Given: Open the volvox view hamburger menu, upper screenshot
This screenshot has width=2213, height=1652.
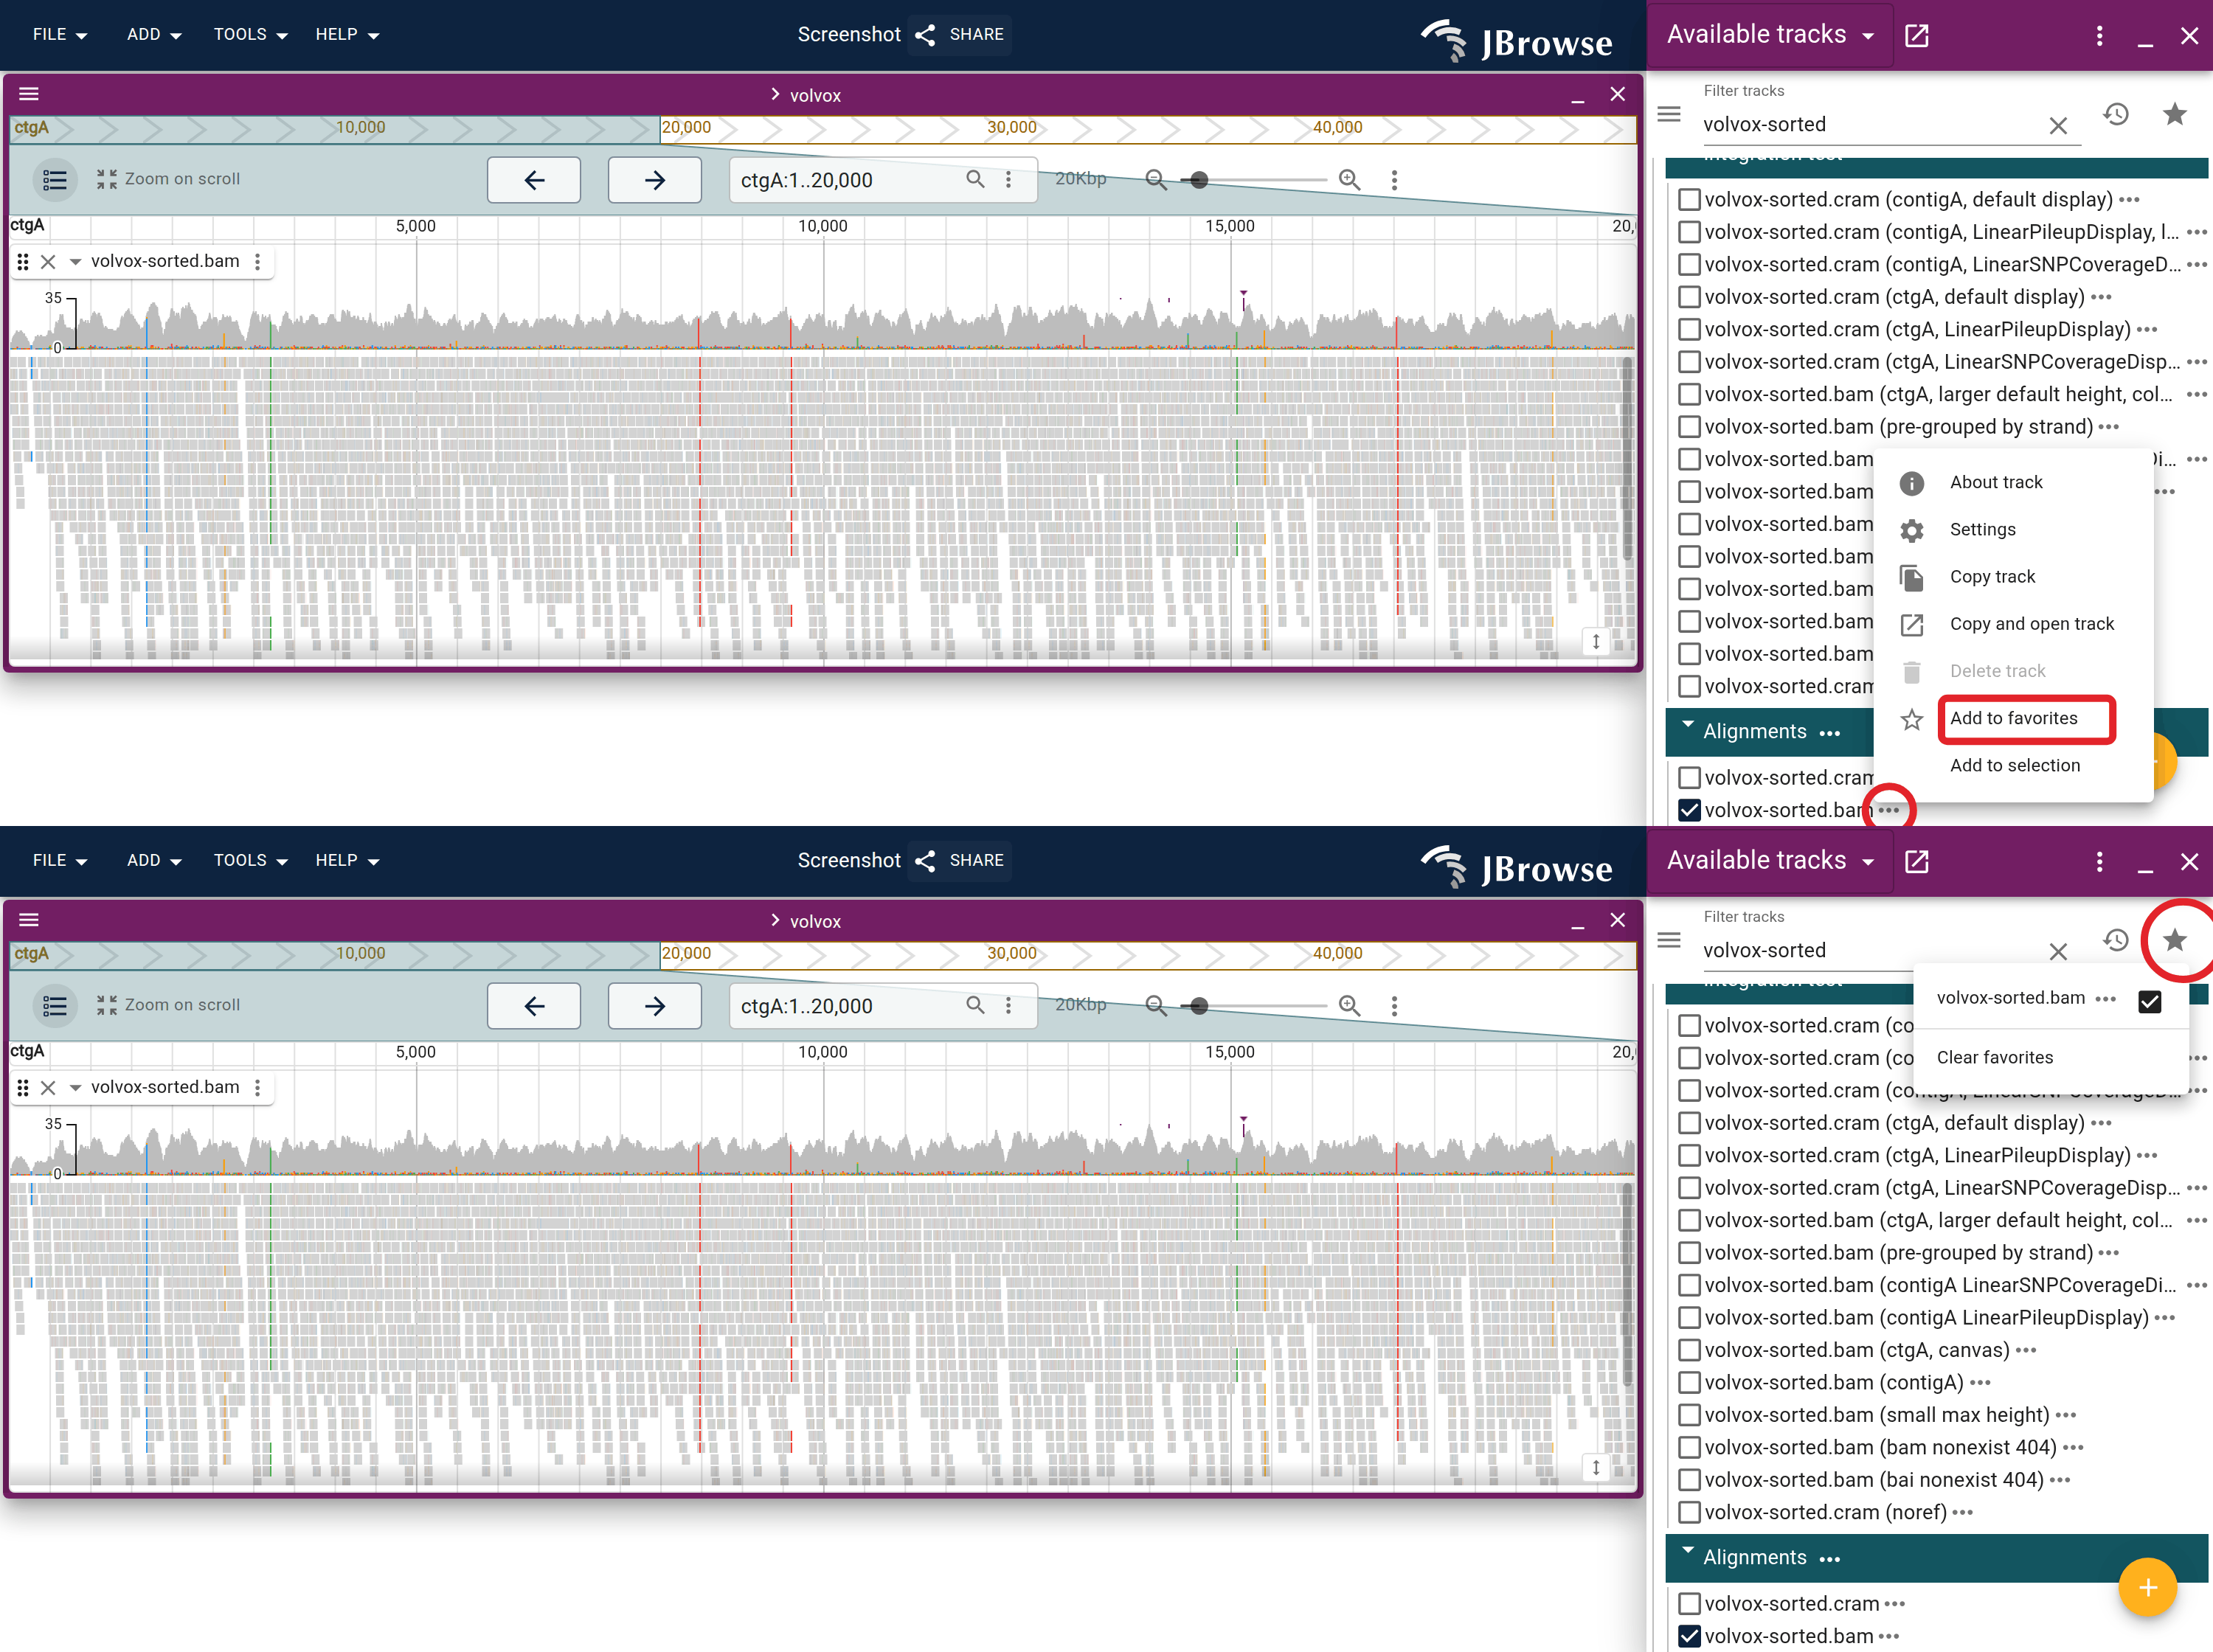Looking at the screenshot, I should (29, 94).
